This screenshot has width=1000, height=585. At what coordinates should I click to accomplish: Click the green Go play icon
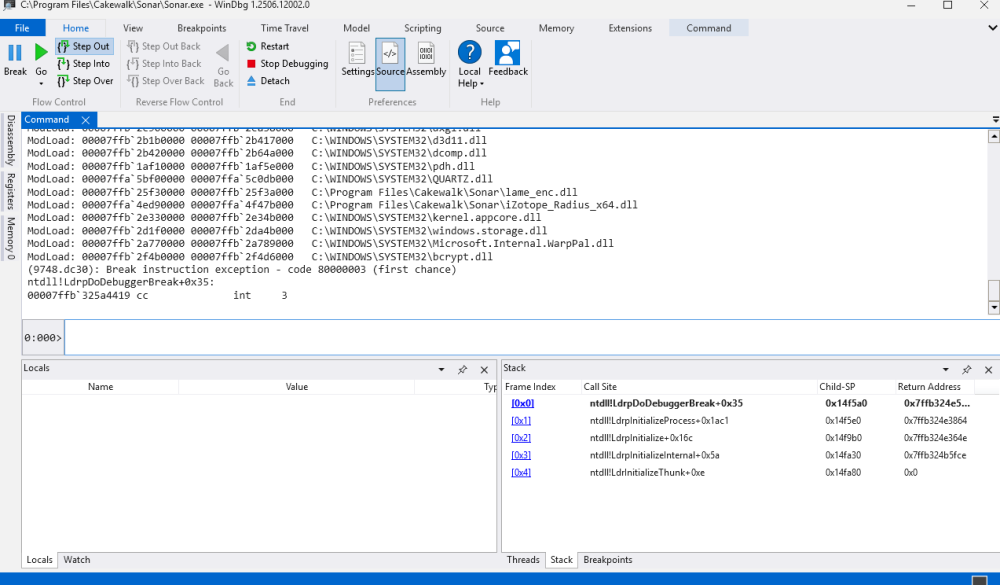[41, 52]
